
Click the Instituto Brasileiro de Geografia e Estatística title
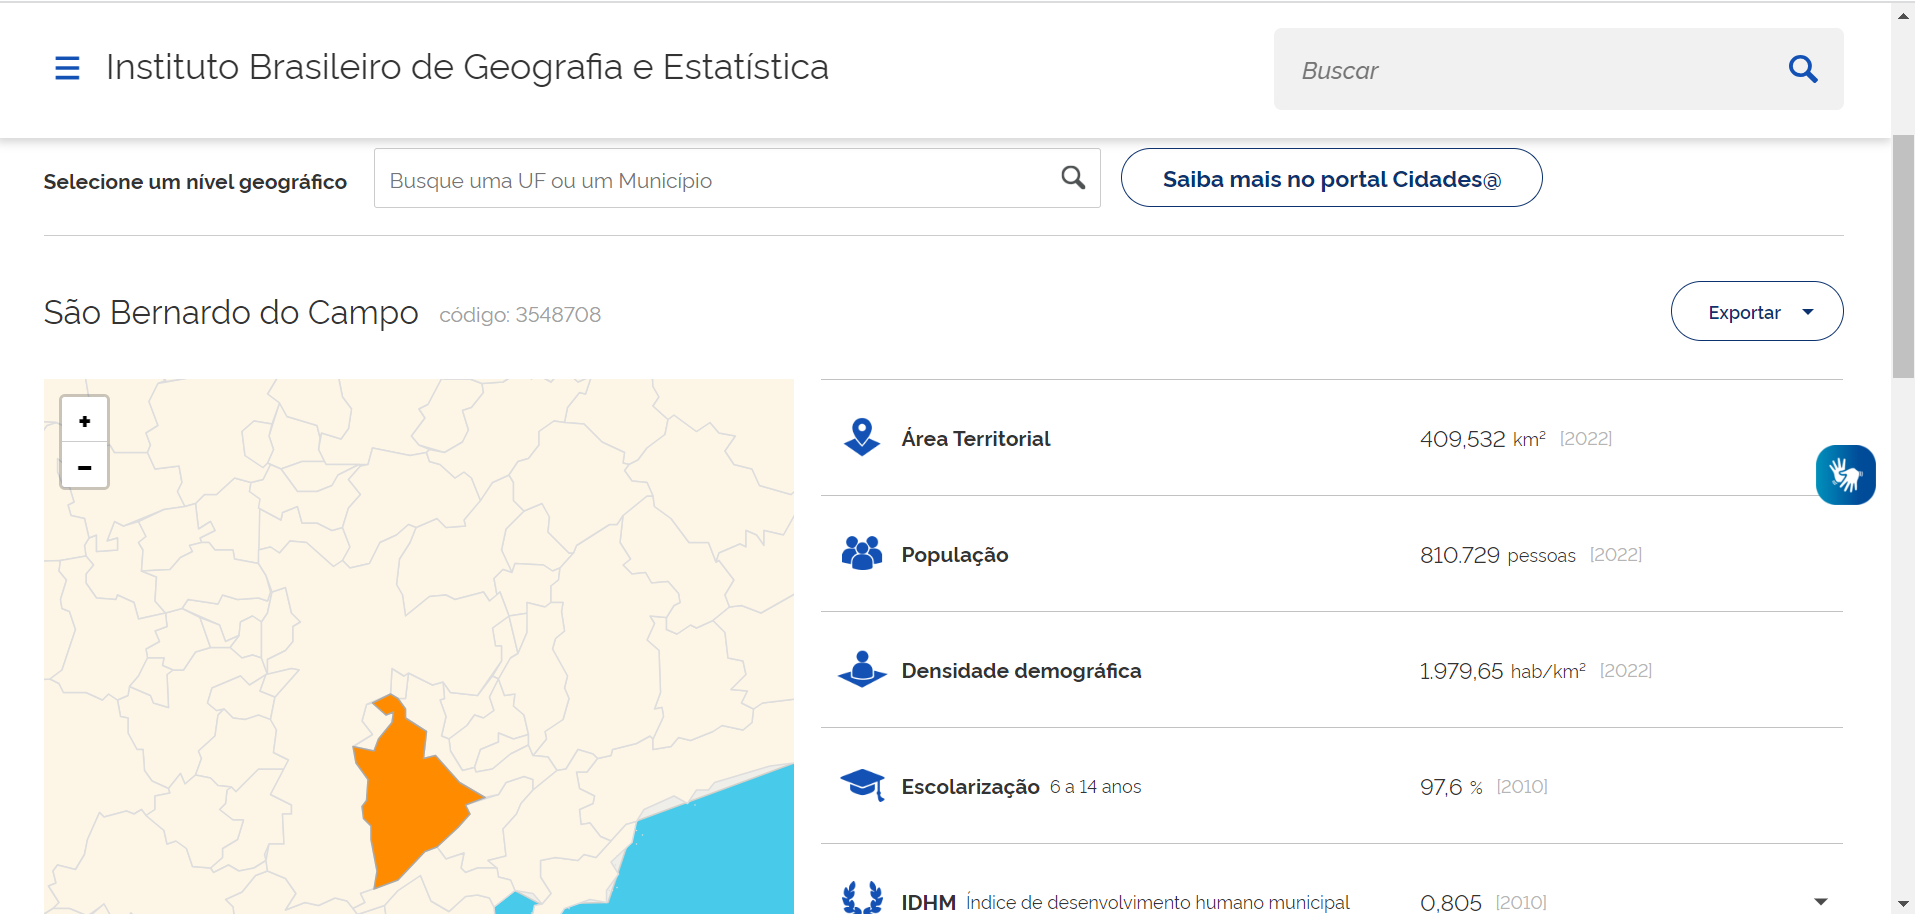pos(467,67)
